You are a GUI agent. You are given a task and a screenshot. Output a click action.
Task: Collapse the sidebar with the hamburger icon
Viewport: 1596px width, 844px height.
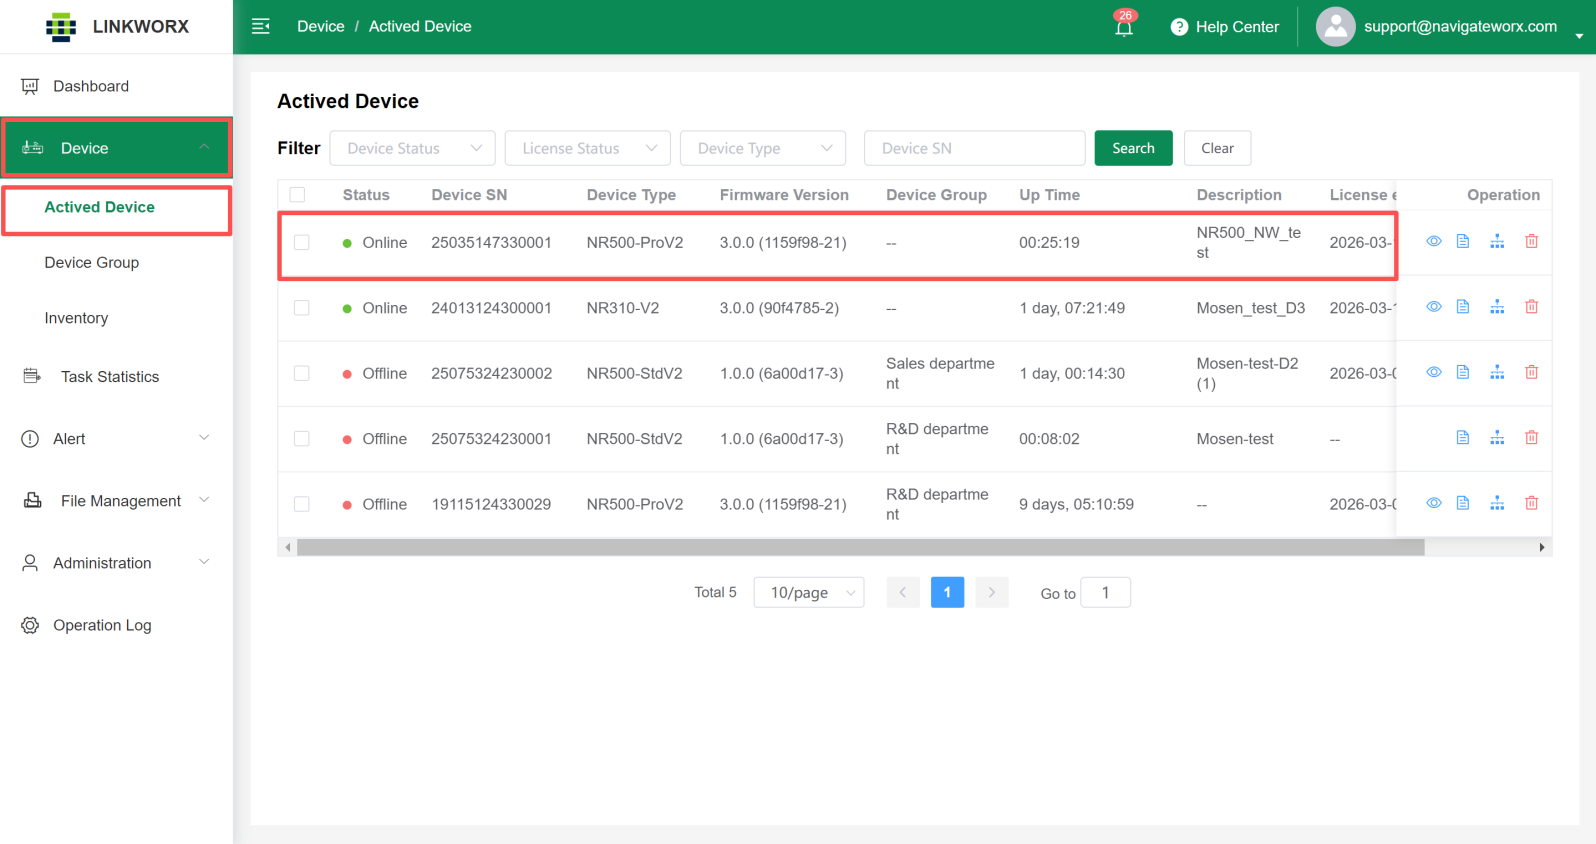(x=261, y=26)
